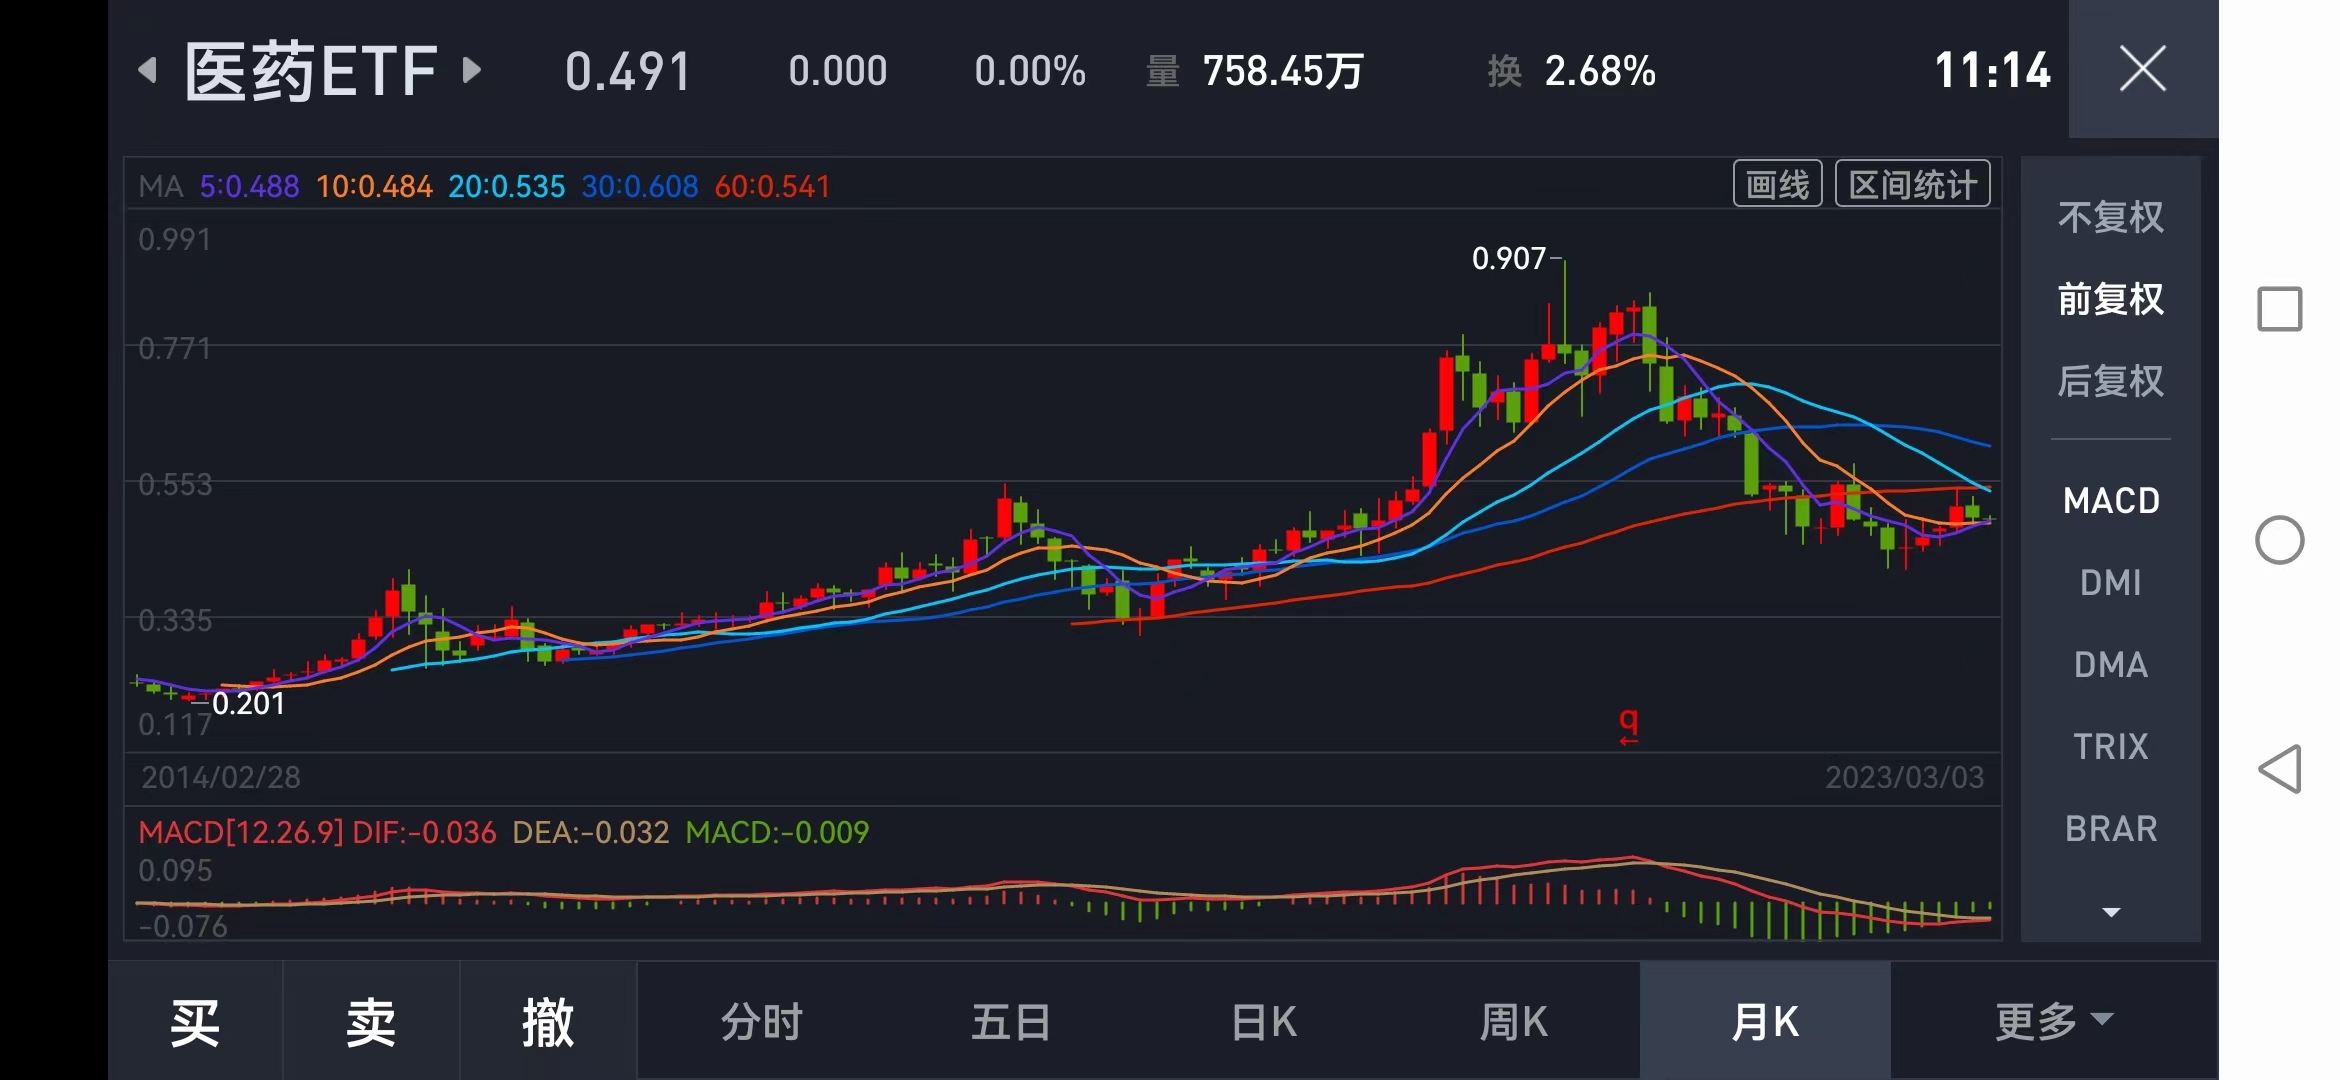Screen dimensions: 2340x1080
Task: Open 区间统计 range statistics
Action: [1912, 184]
